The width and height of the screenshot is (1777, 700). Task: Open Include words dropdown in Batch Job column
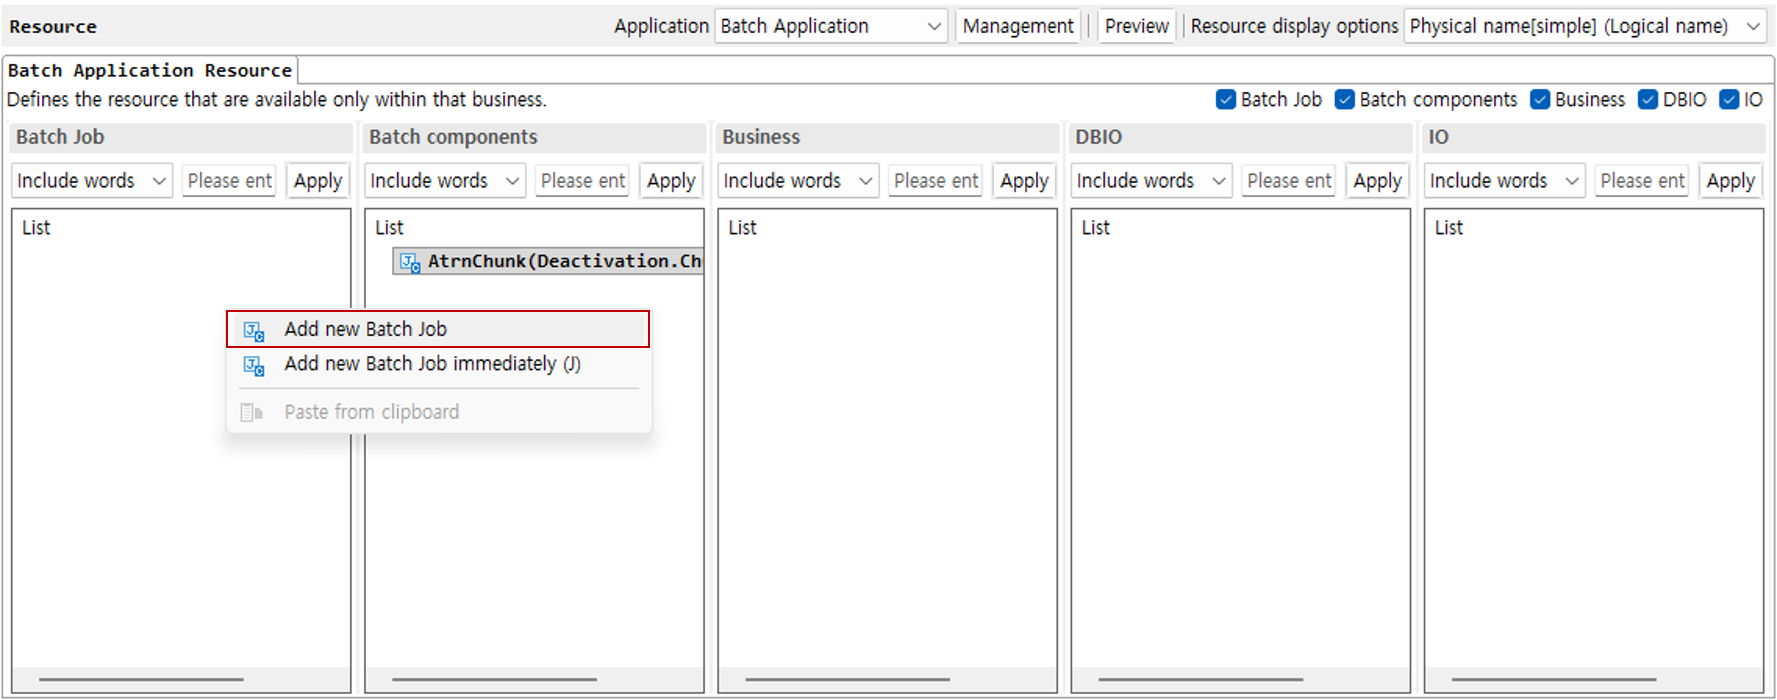(92, 181)
